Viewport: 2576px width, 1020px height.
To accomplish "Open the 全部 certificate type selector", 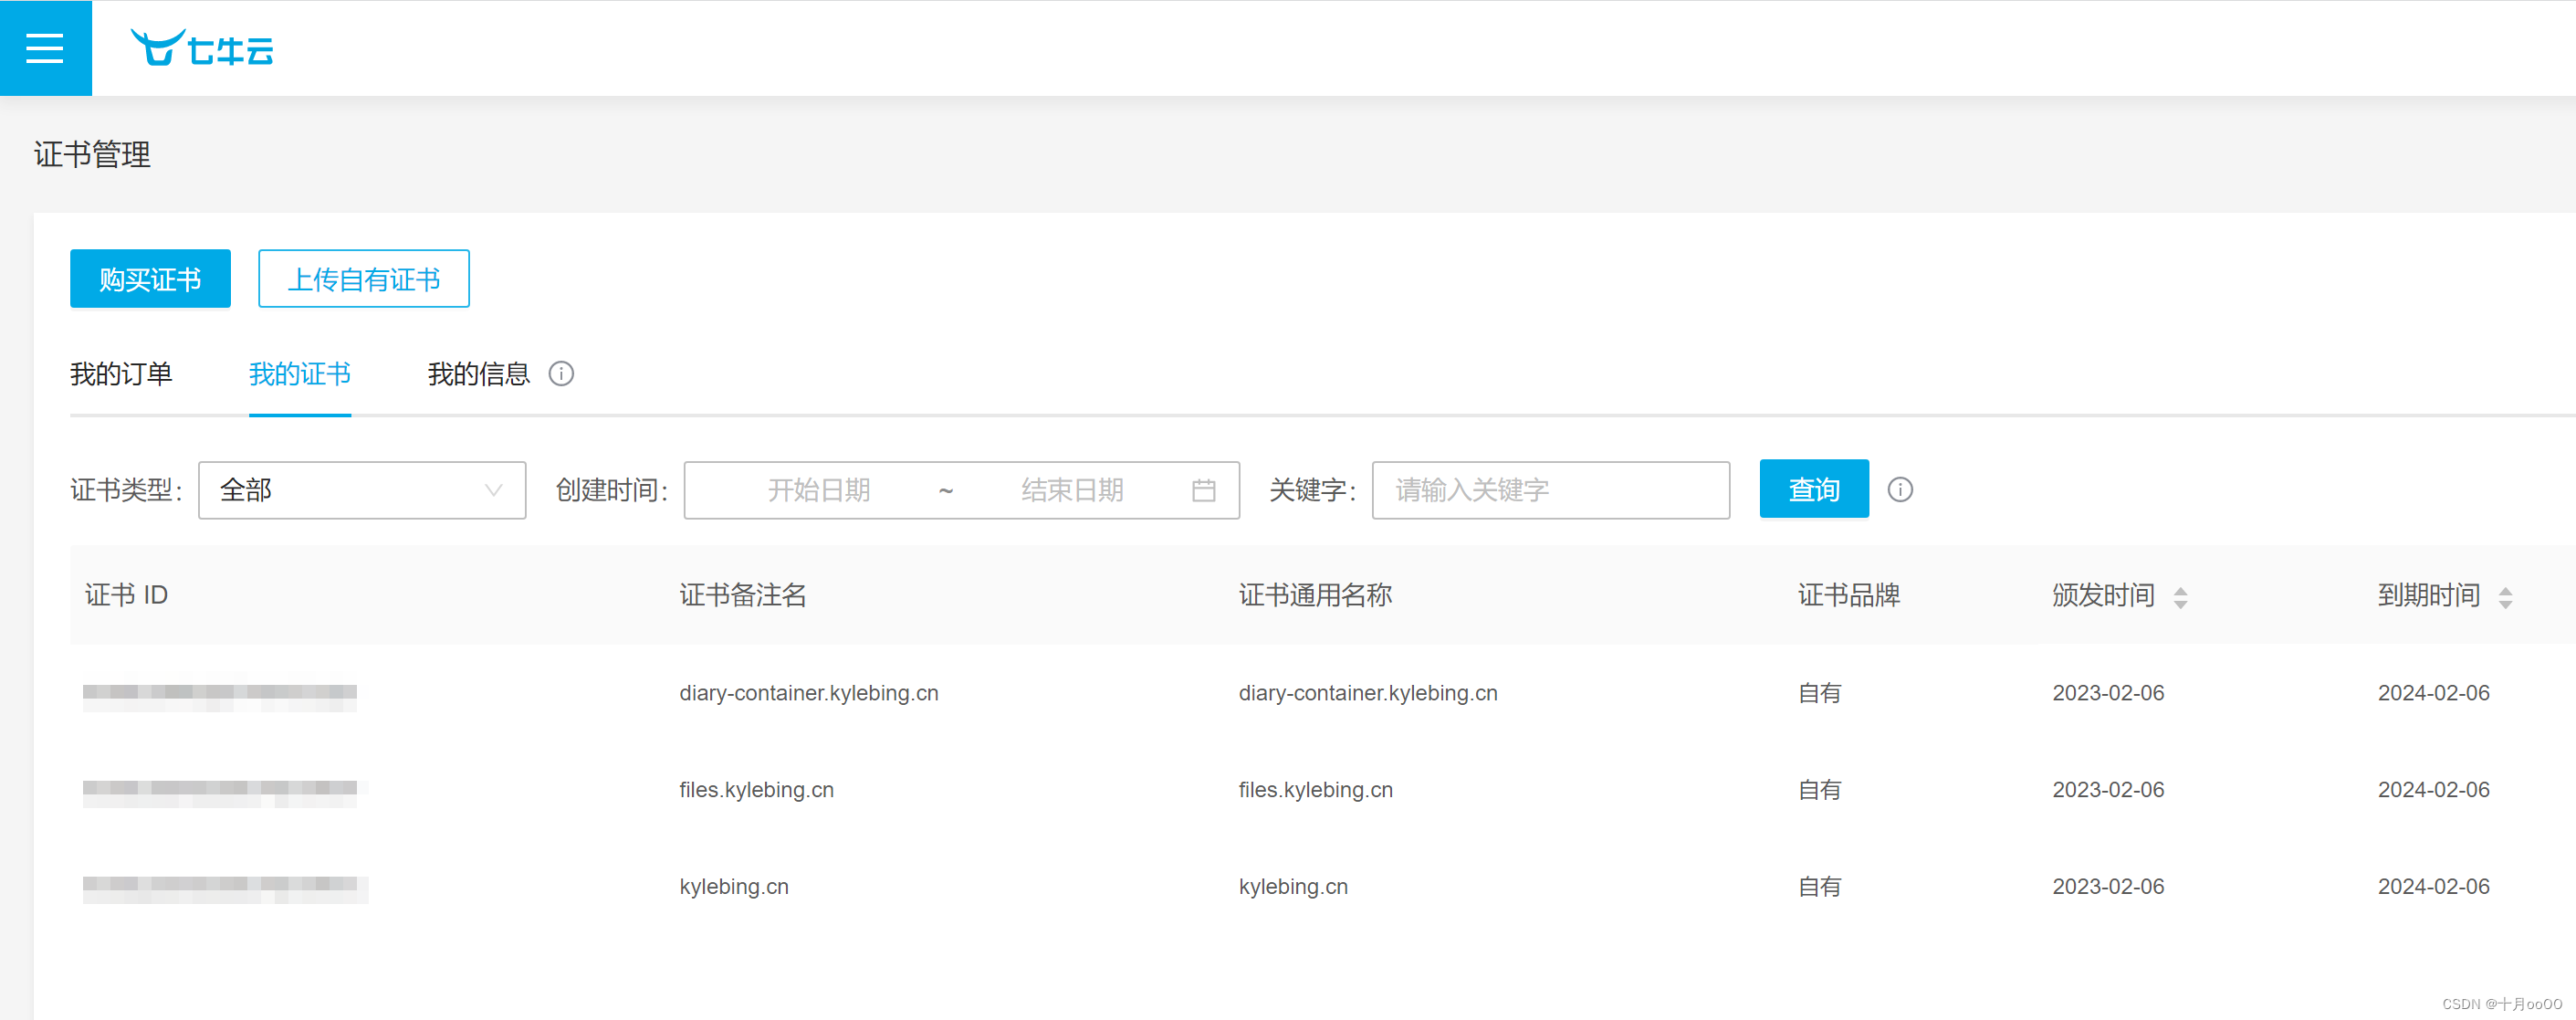I will [x=340, y=490].
